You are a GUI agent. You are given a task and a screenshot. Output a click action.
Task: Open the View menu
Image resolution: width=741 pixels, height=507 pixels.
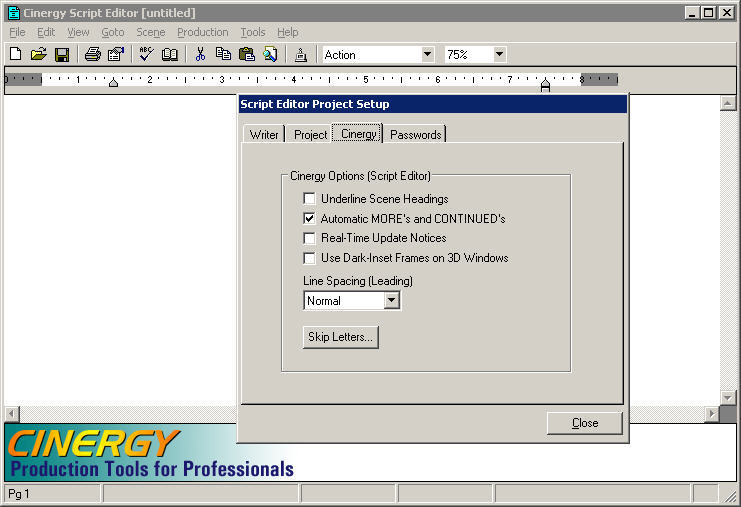tap(78, 32)
